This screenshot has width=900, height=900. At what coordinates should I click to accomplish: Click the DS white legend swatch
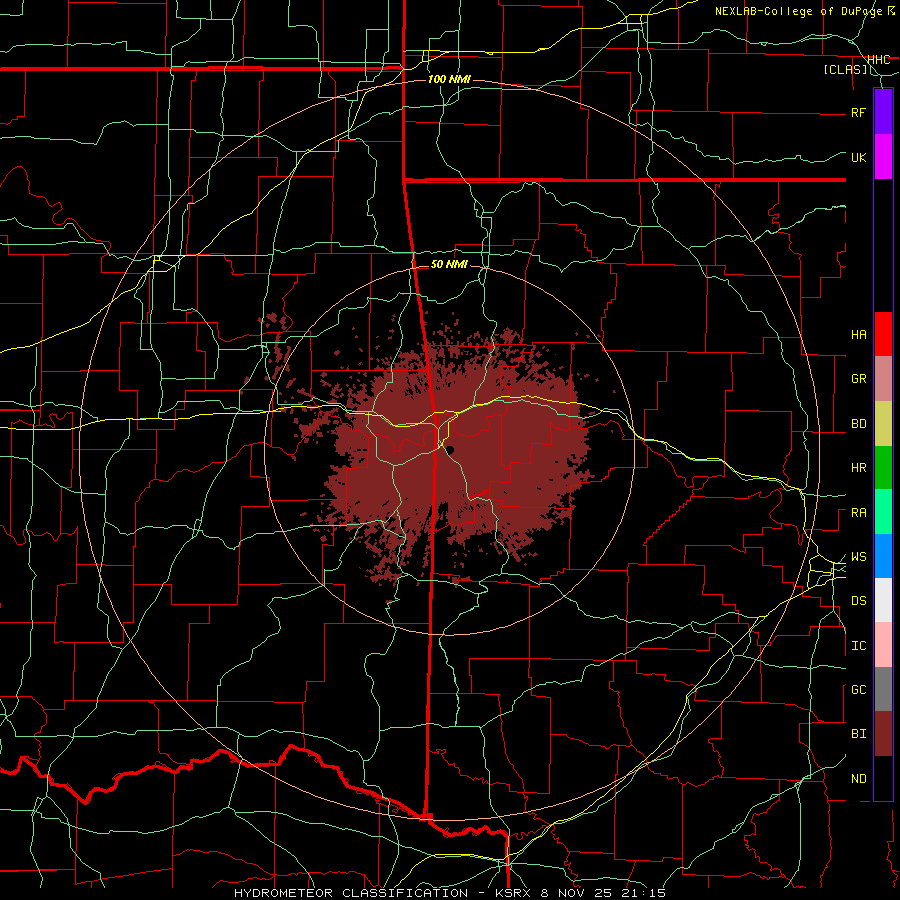[x=883, y=600]
